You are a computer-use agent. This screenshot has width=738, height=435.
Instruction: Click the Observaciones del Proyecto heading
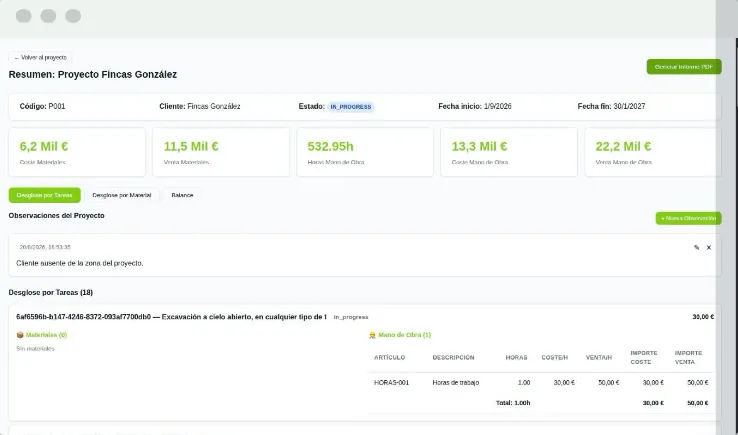pos(56,216)
